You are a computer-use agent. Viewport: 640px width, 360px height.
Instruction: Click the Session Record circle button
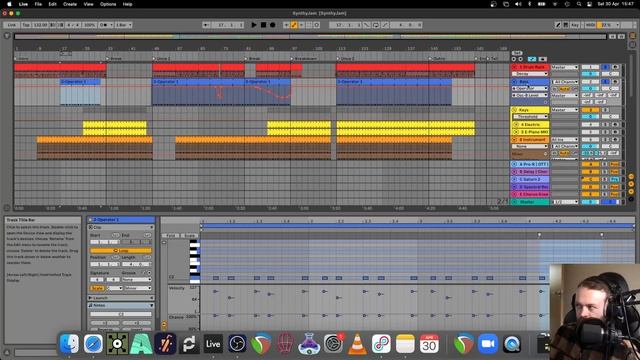[x=317, y=25]
